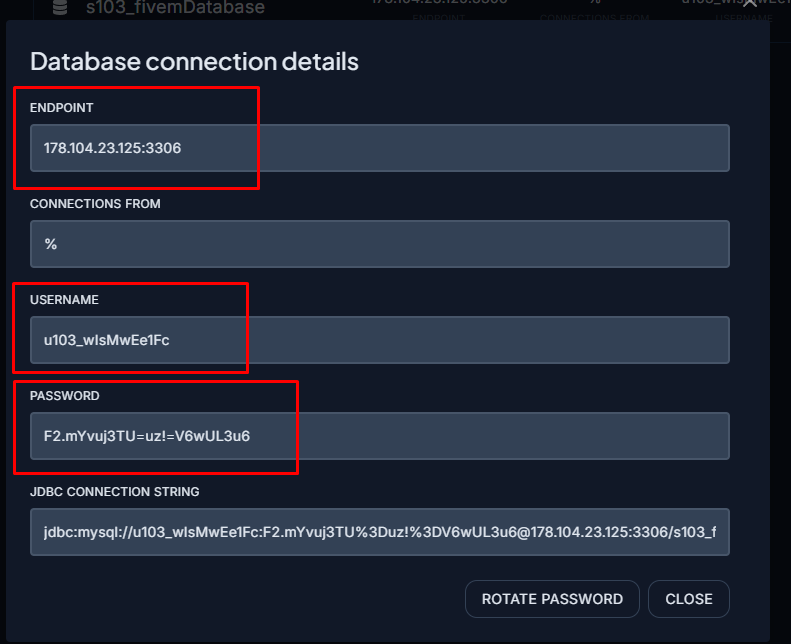Select the JDBC connection string field
The height and width of the screenshot is (644, 791).
(380, 532)
